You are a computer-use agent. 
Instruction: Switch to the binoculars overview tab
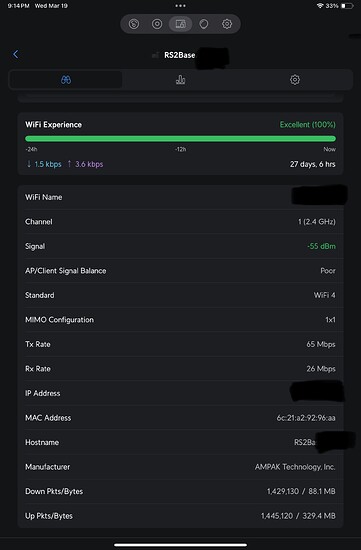pyautogui.click(x=66, y=80)
